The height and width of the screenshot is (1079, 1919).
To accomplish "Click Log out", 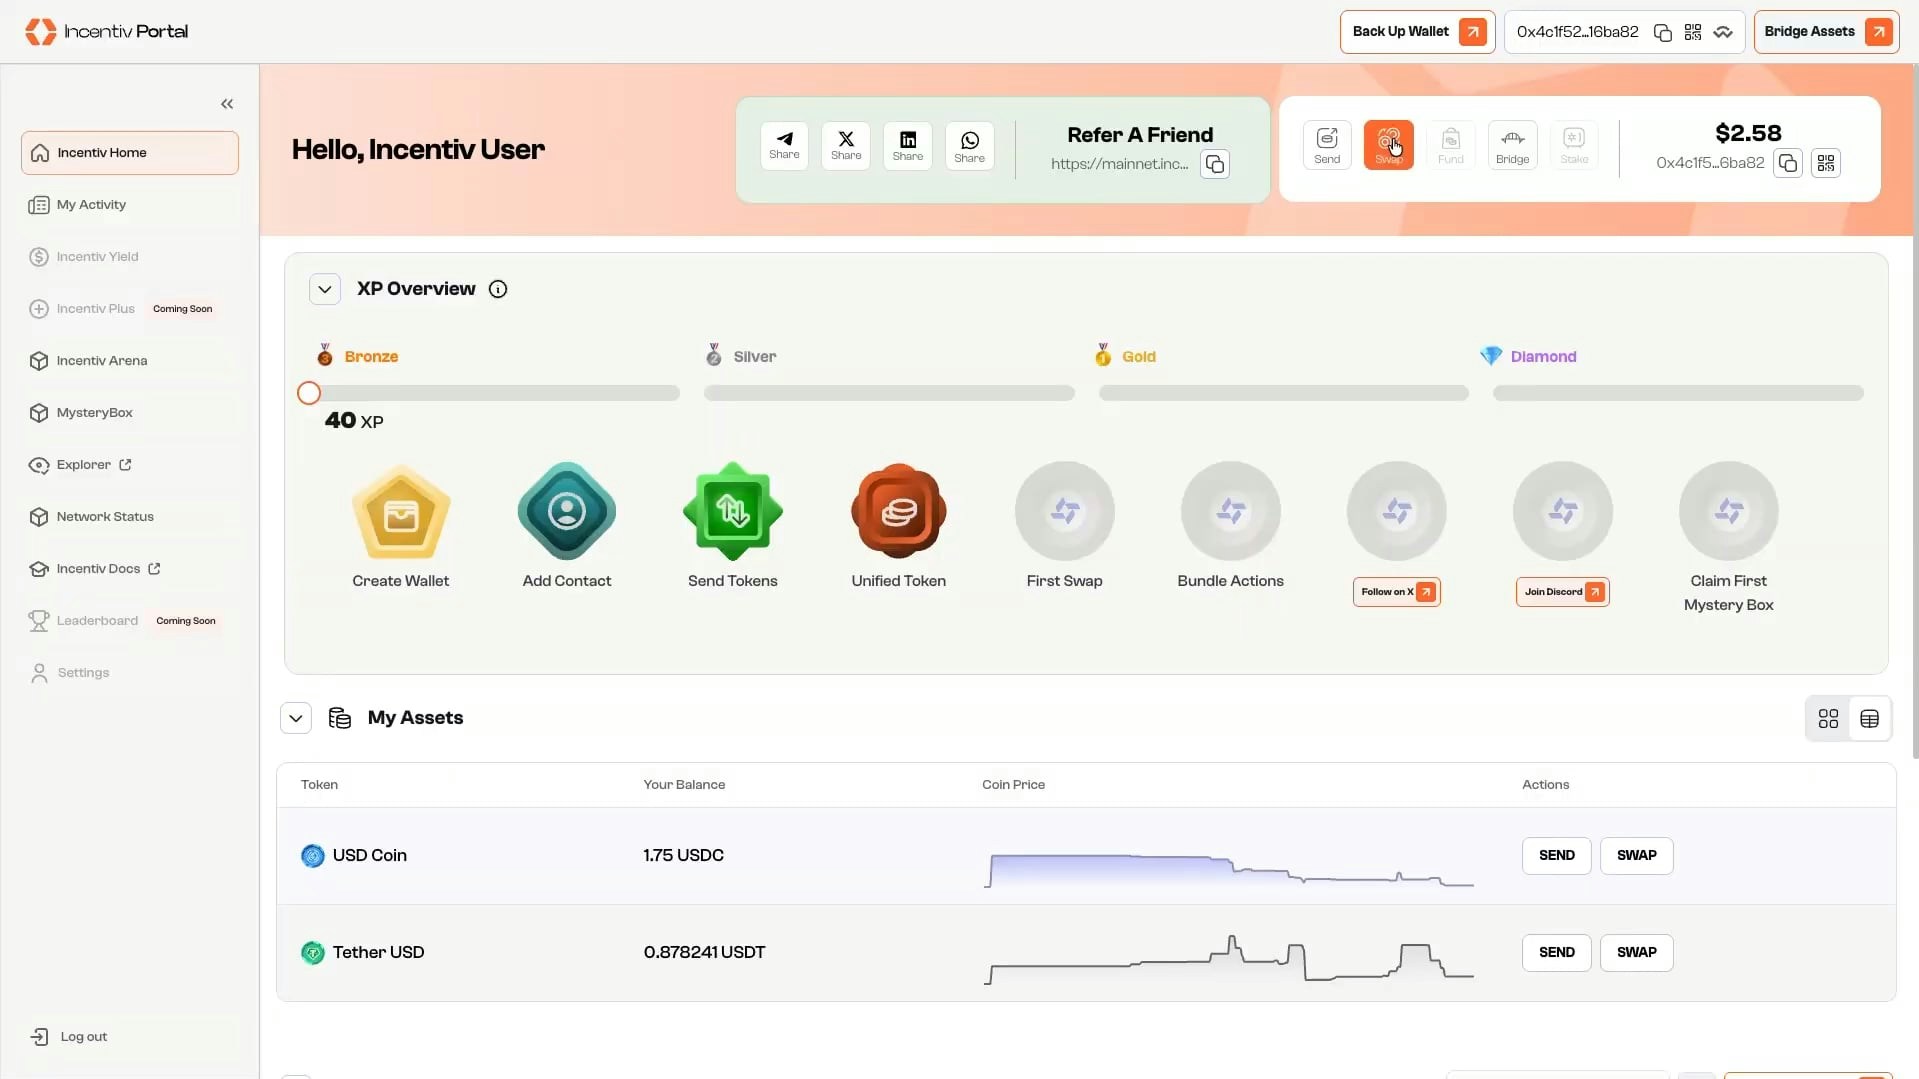I will pyautogui.click(x=130, y=1037).
